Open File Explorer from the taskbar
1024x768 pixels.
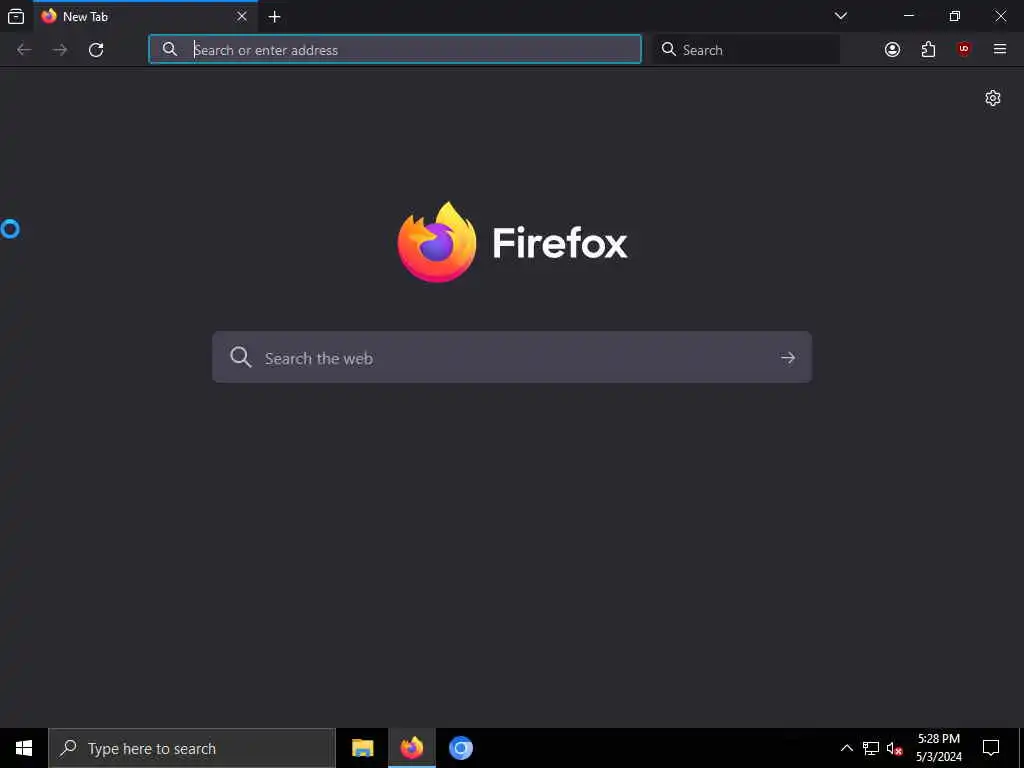coord(362,748)
